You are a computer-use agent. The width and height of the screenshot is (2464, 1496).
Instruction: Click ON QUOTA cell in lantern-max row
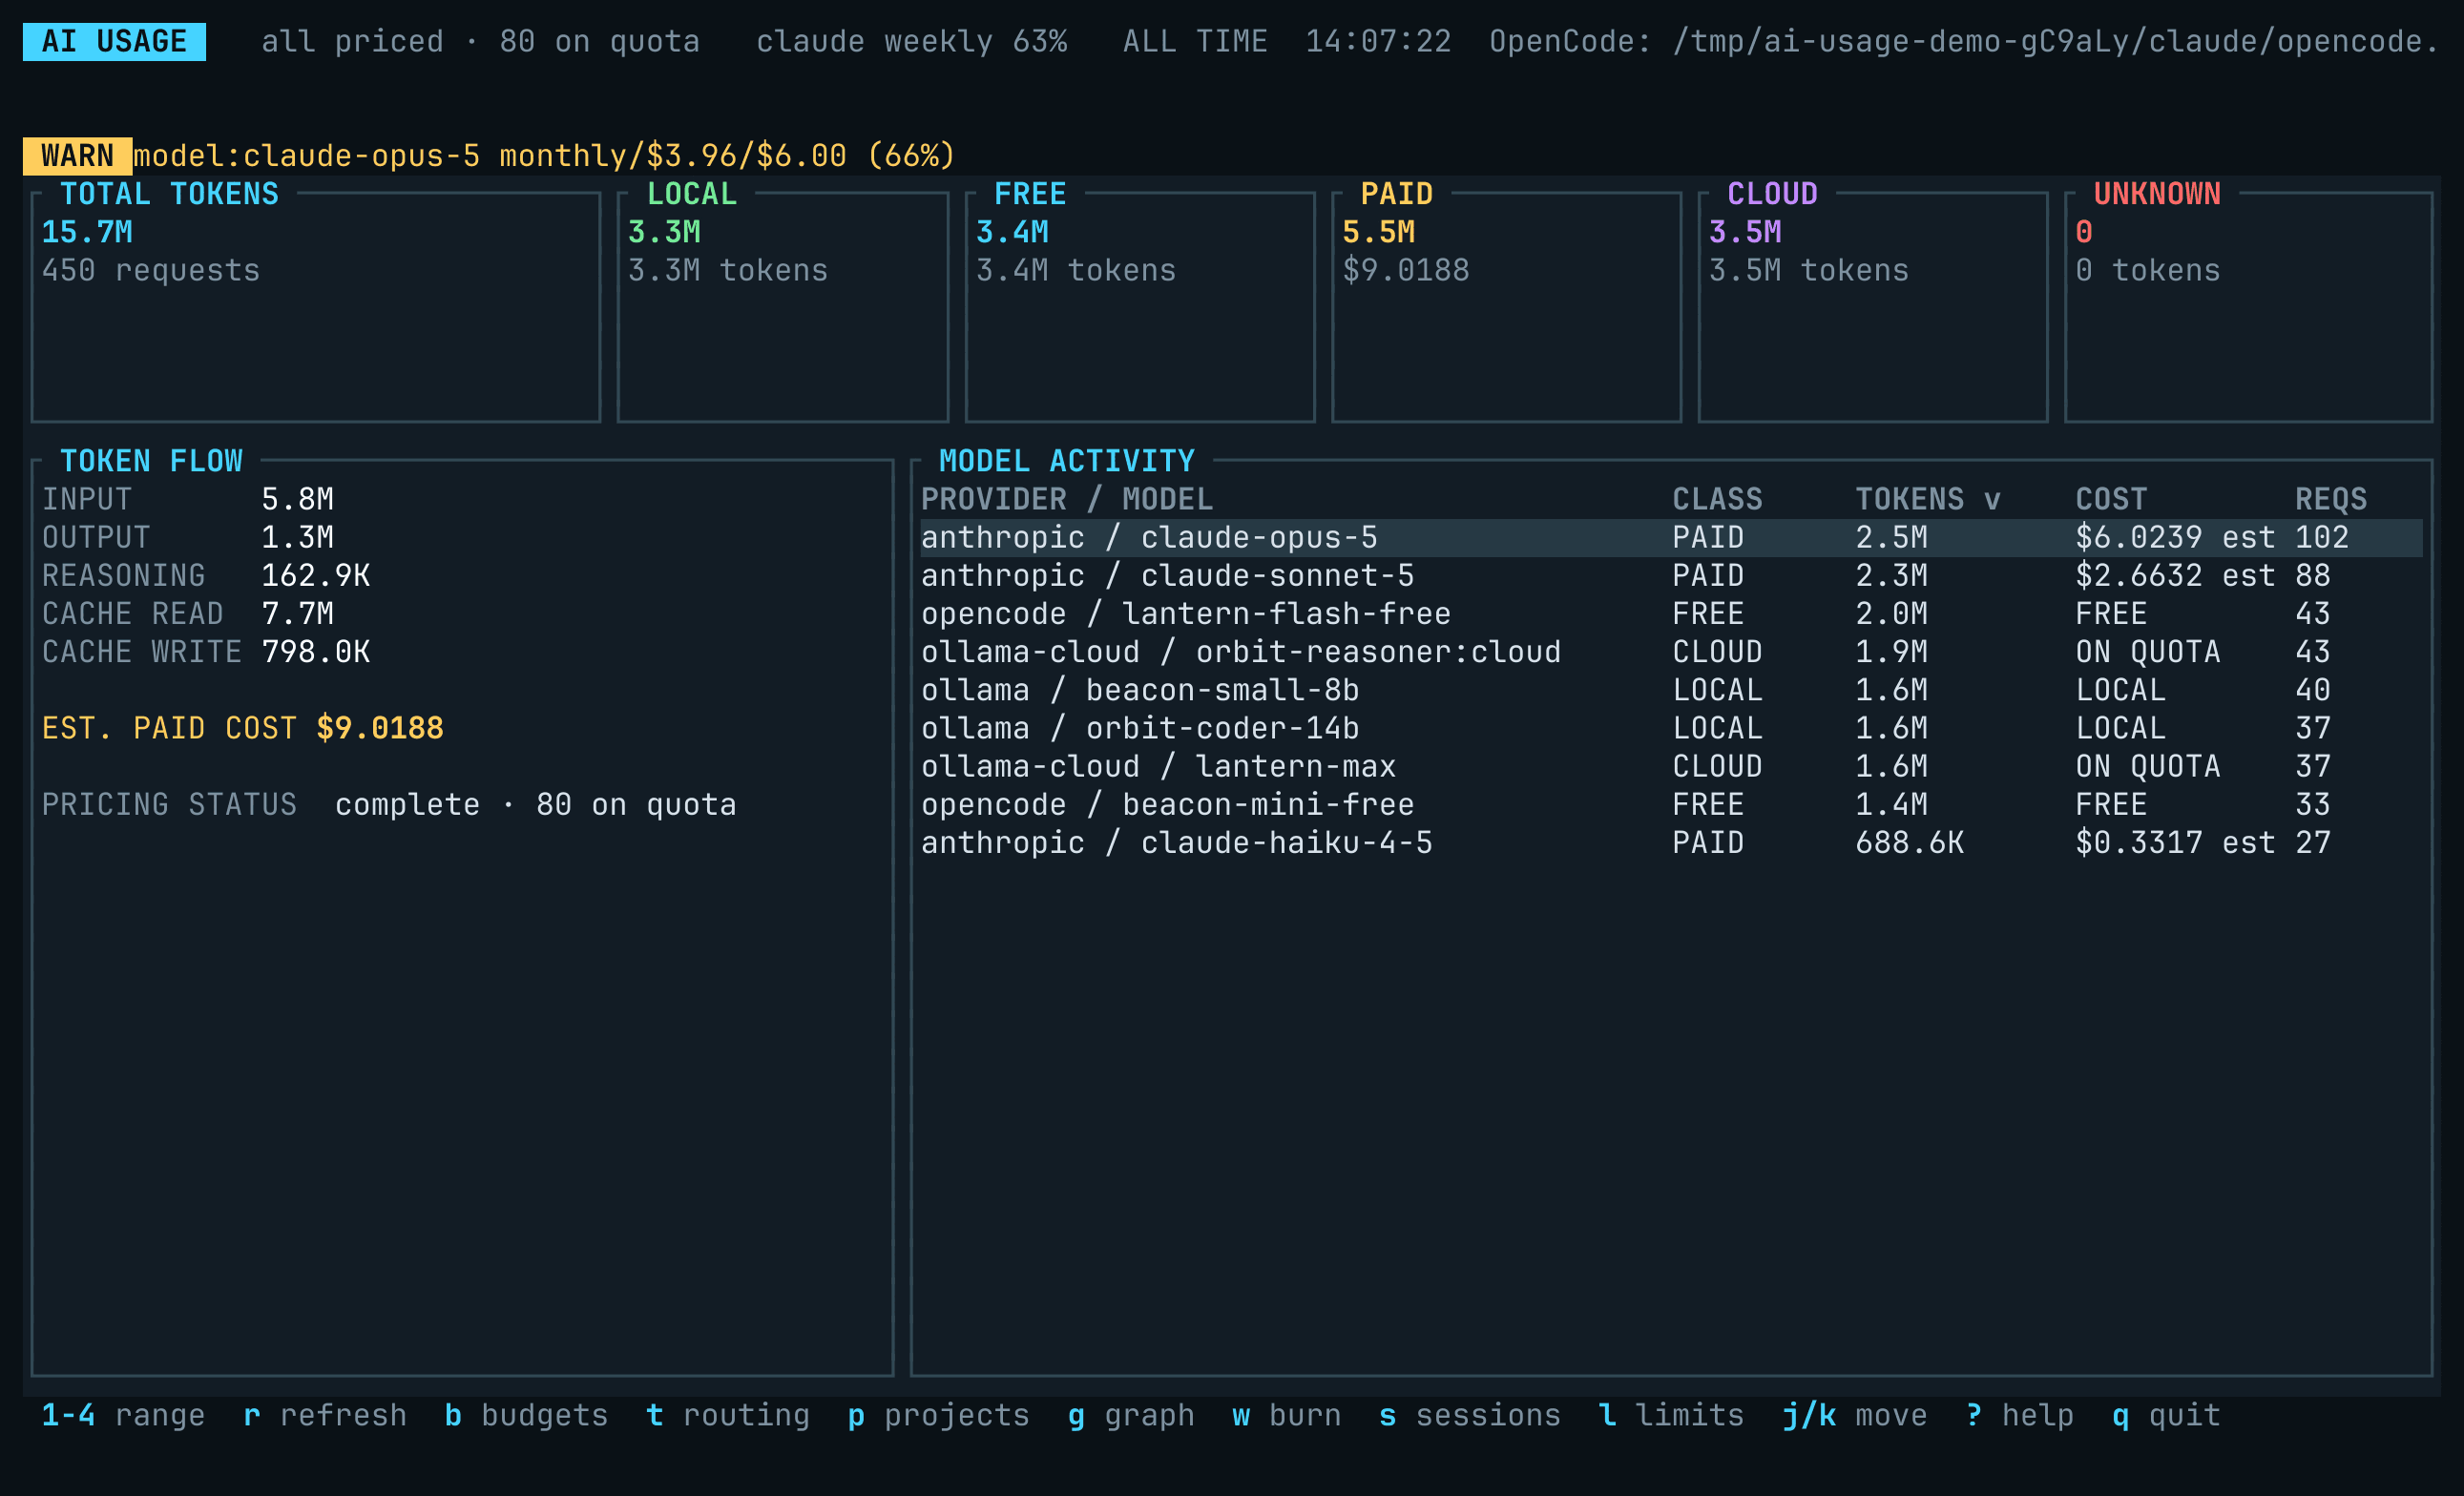[2148, 766]
